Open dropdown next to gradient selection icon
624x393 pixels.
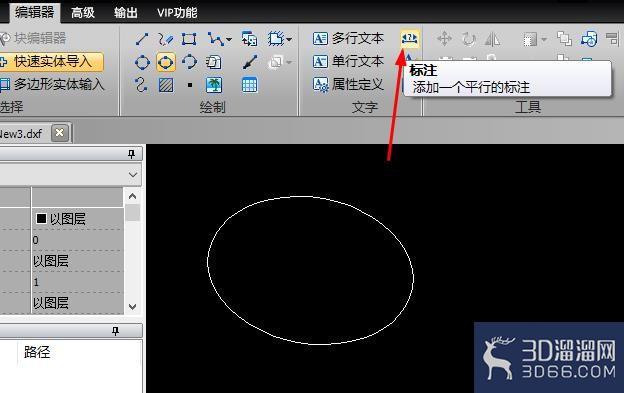[544, 39]
